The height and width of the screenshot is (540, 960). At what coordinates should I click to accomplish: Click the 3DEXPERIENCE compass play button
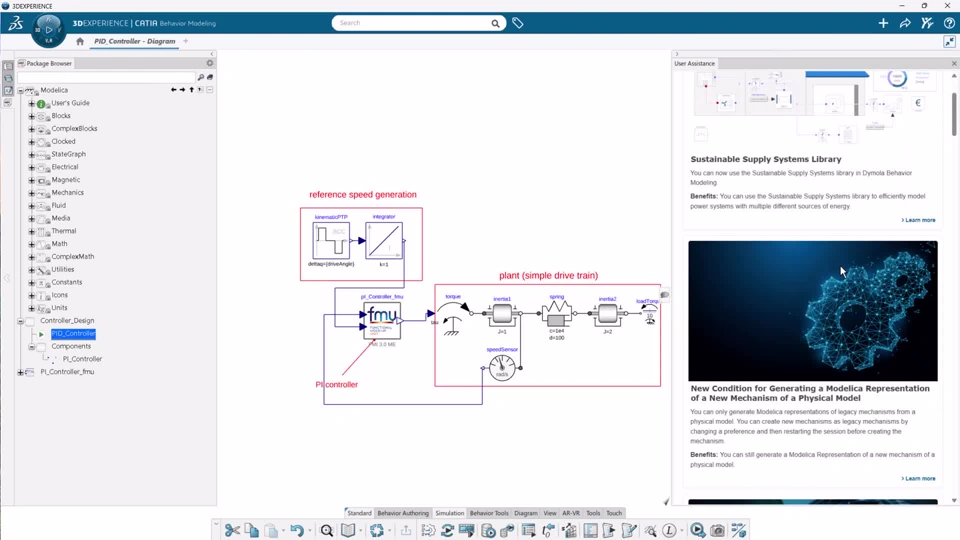(x=49, y=29)
